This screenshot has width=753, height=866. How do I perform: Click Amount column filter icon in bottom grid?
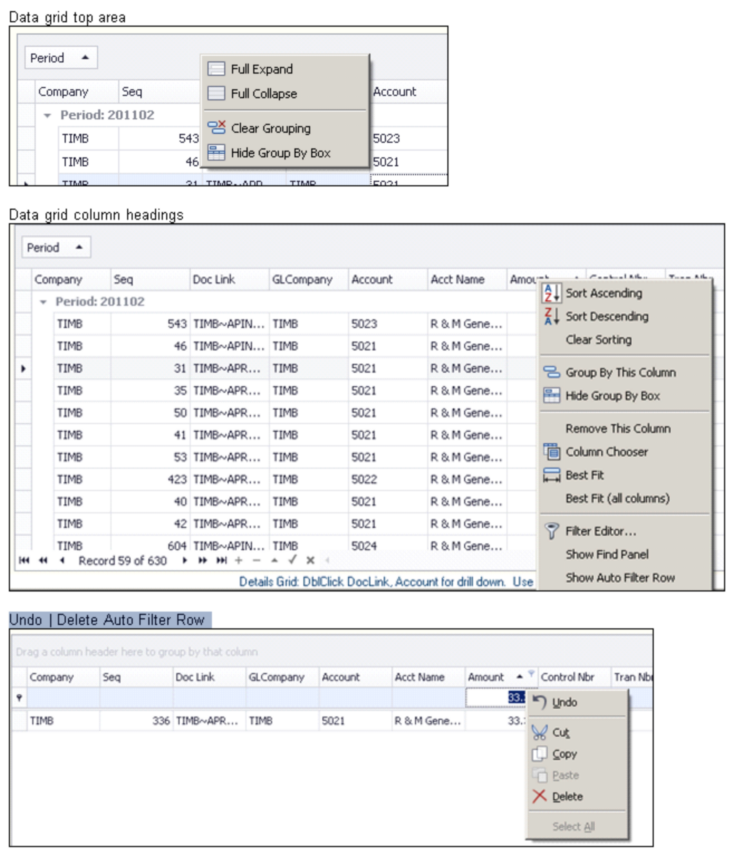(531, 673)
